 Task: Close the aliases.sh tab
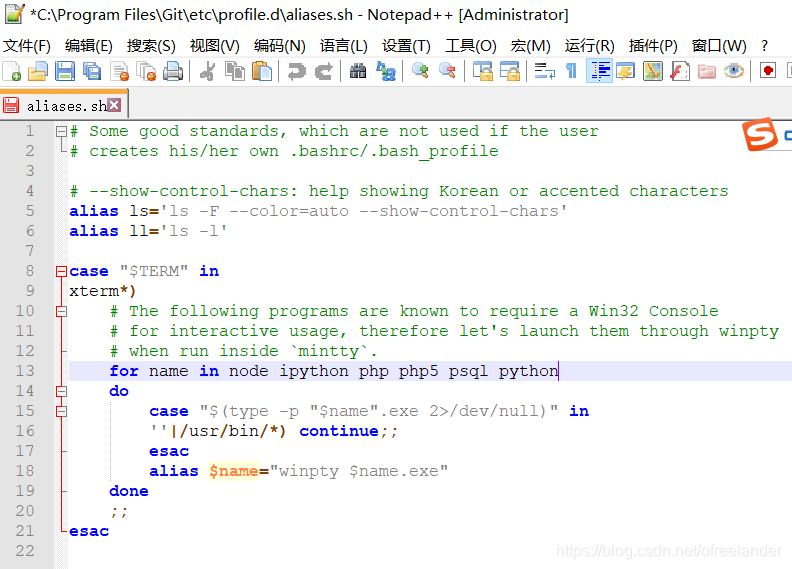[115, 105]
